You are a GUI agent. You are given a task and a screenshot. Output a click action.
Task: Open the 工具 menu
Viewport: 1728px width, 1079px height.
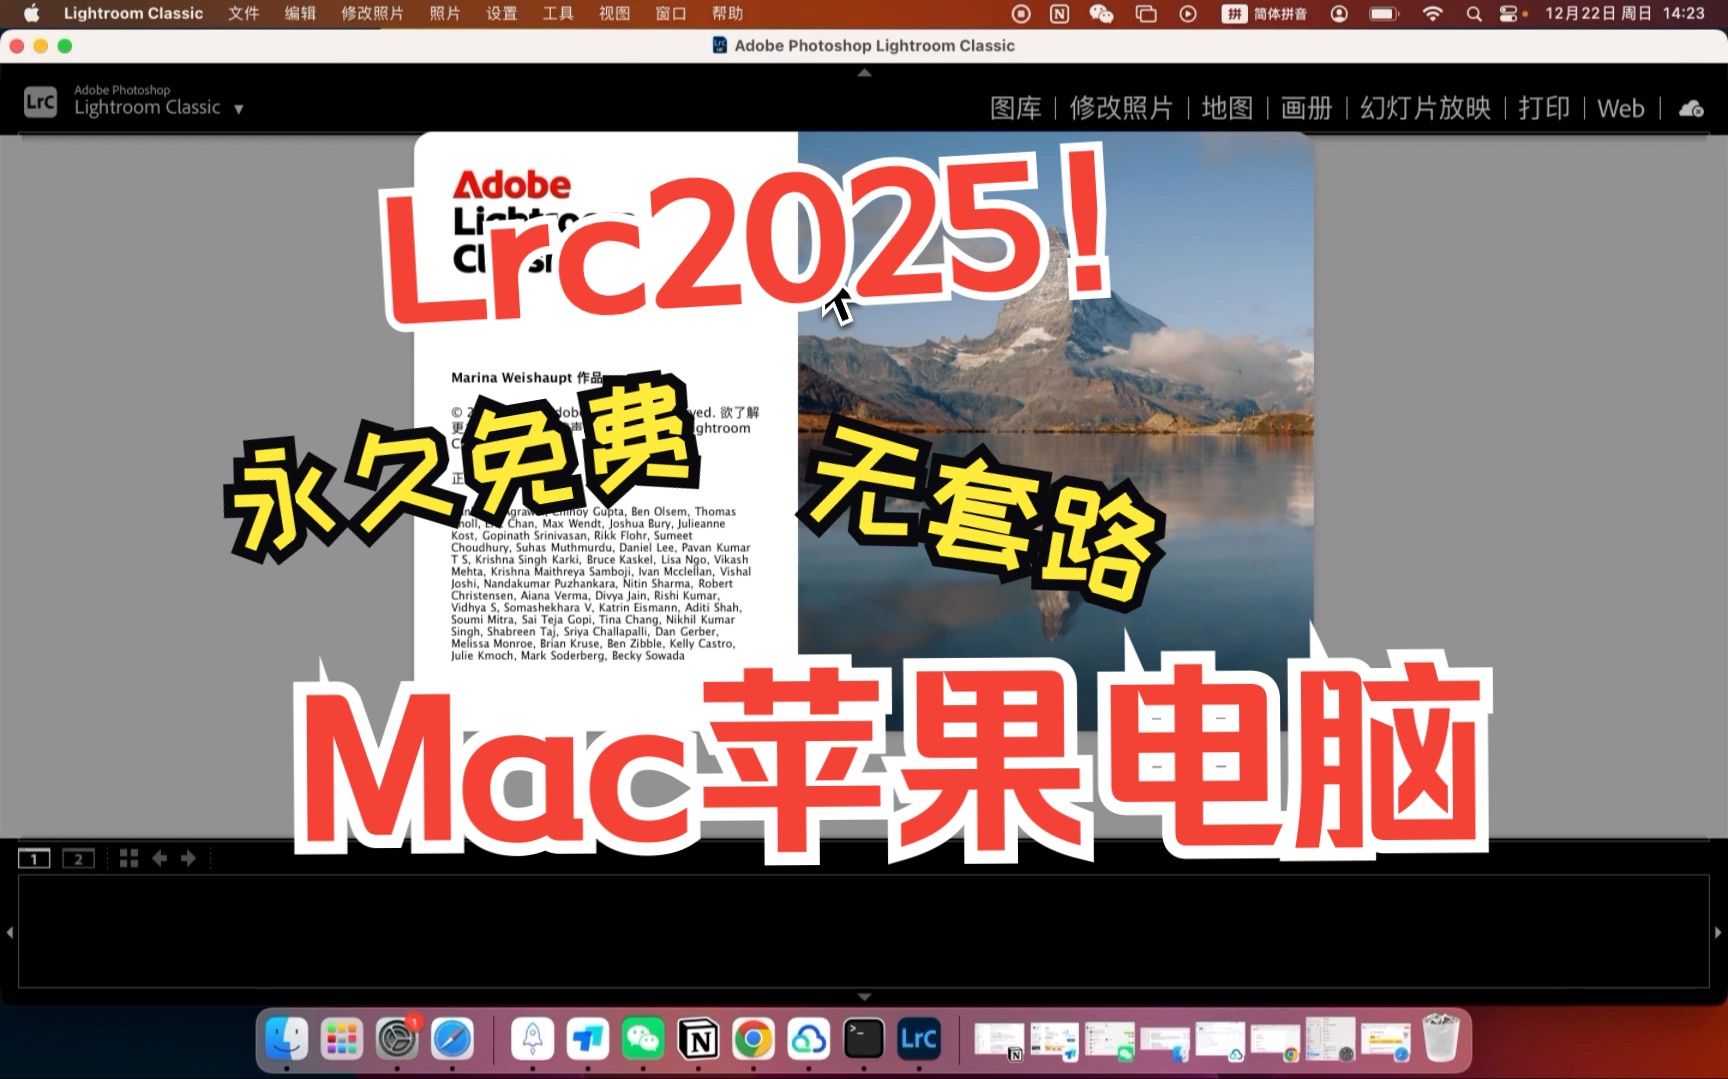click(x=558, y=13)
